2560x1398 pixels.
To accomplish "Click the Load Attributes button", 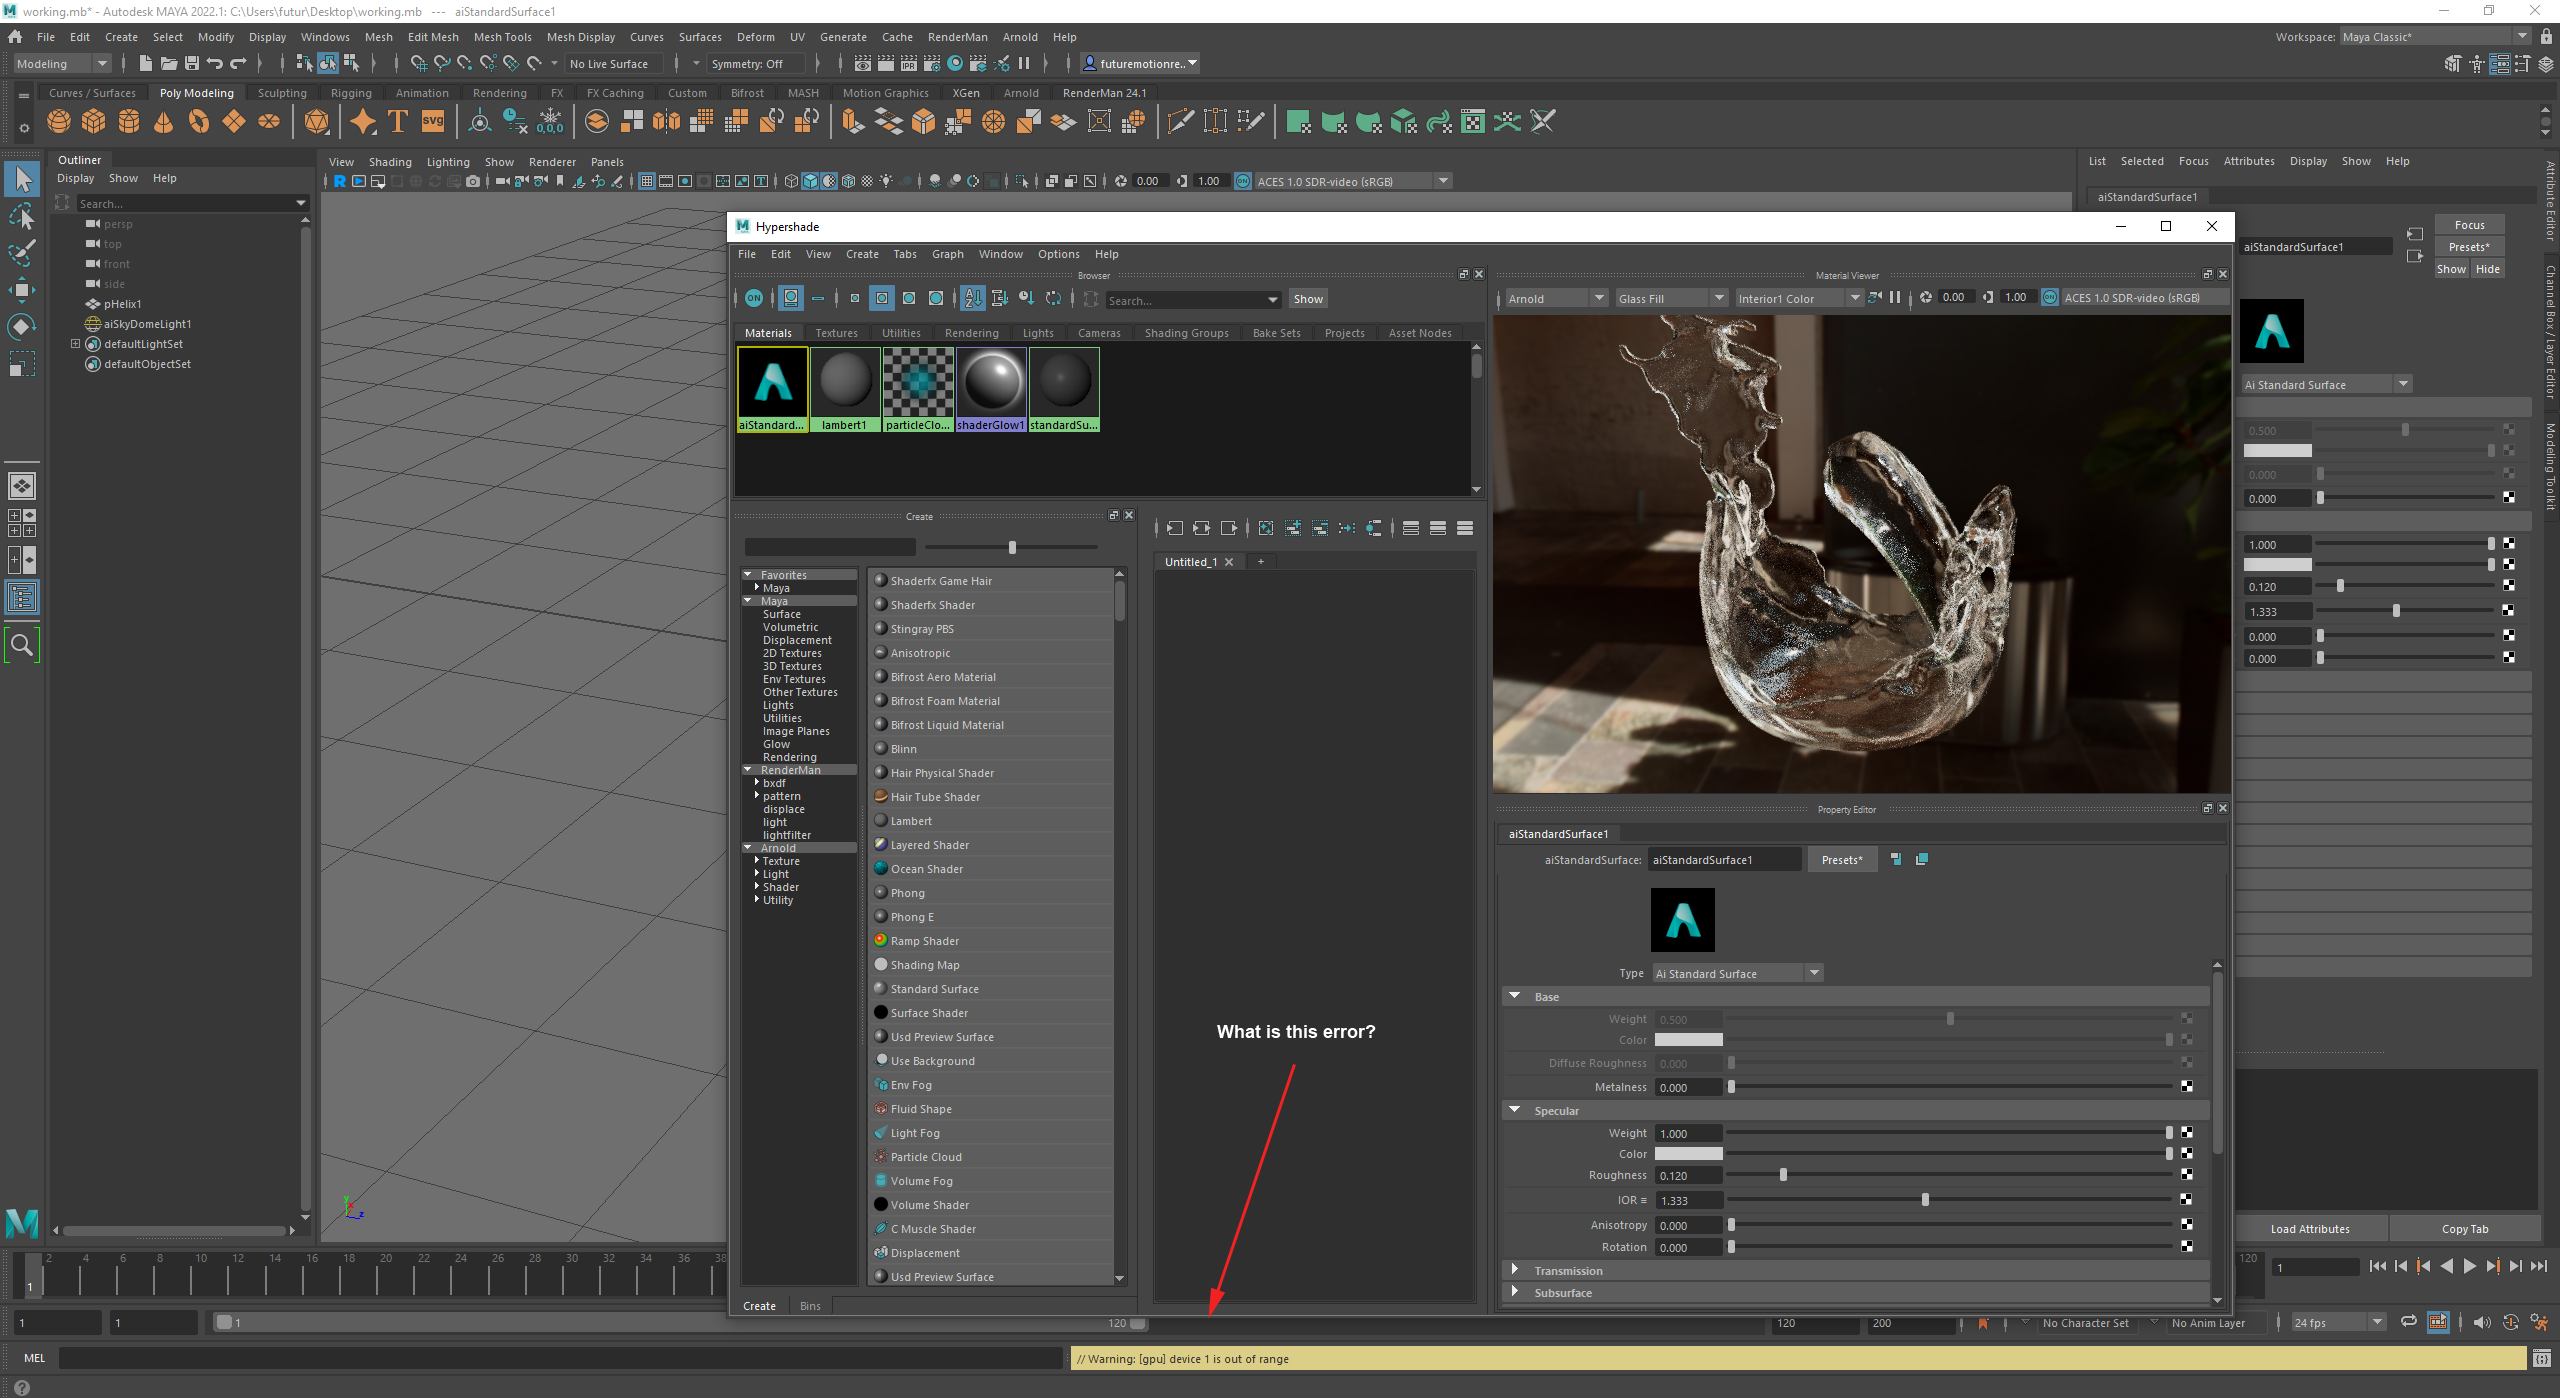I will (2310, 1229).
